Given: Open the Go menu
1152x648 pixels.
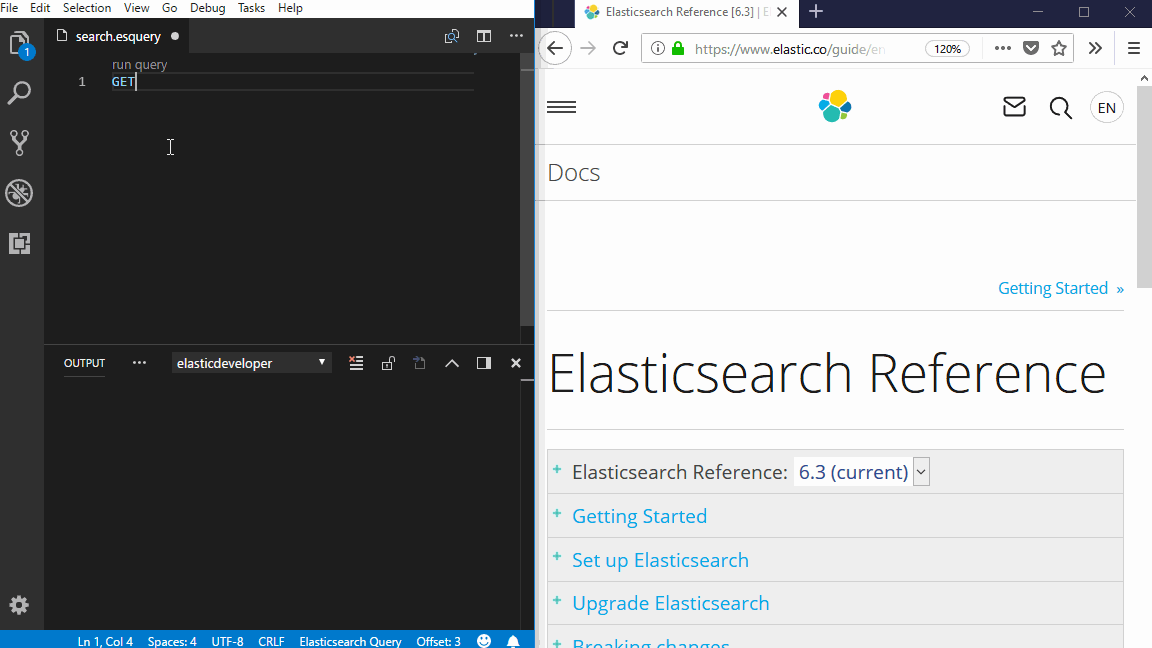Looking at the screenshot, I should (169, 8).
